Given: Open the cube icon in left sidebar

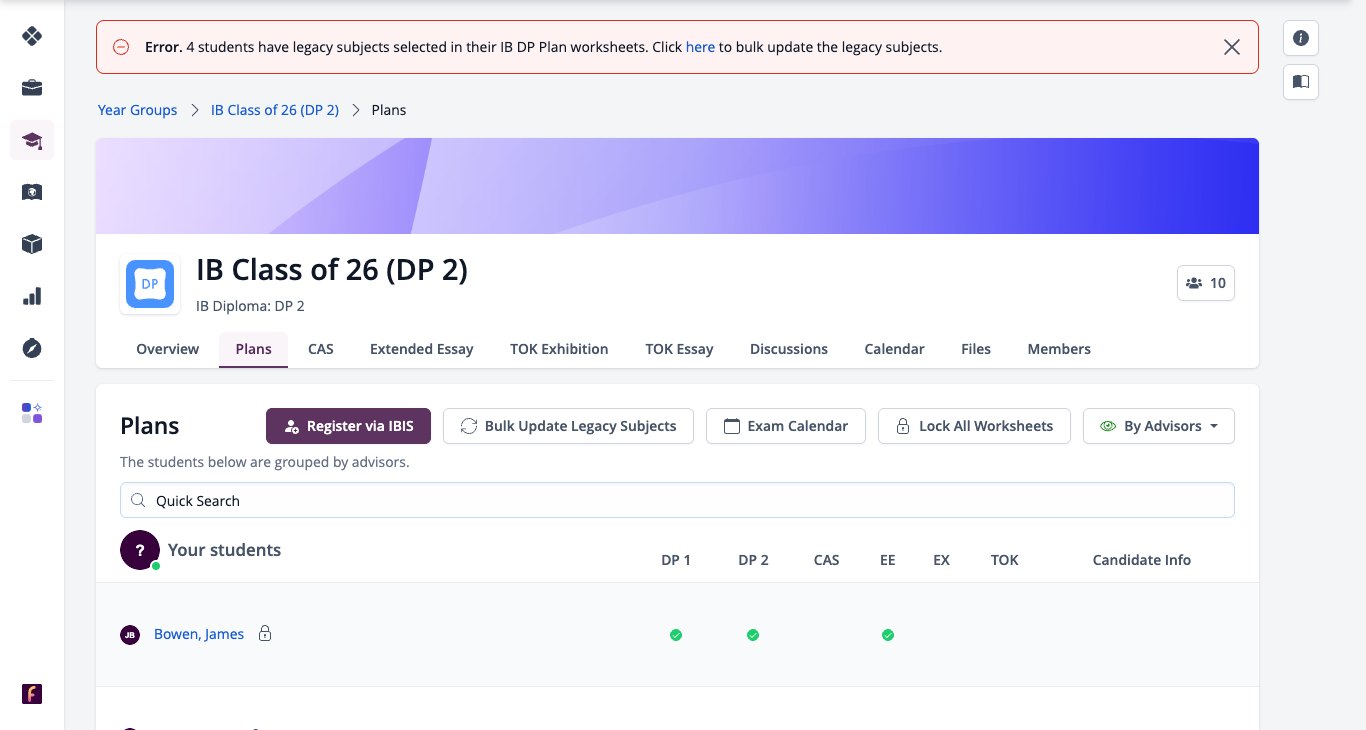Looking at the screenshot, I should tap(32, 244).
